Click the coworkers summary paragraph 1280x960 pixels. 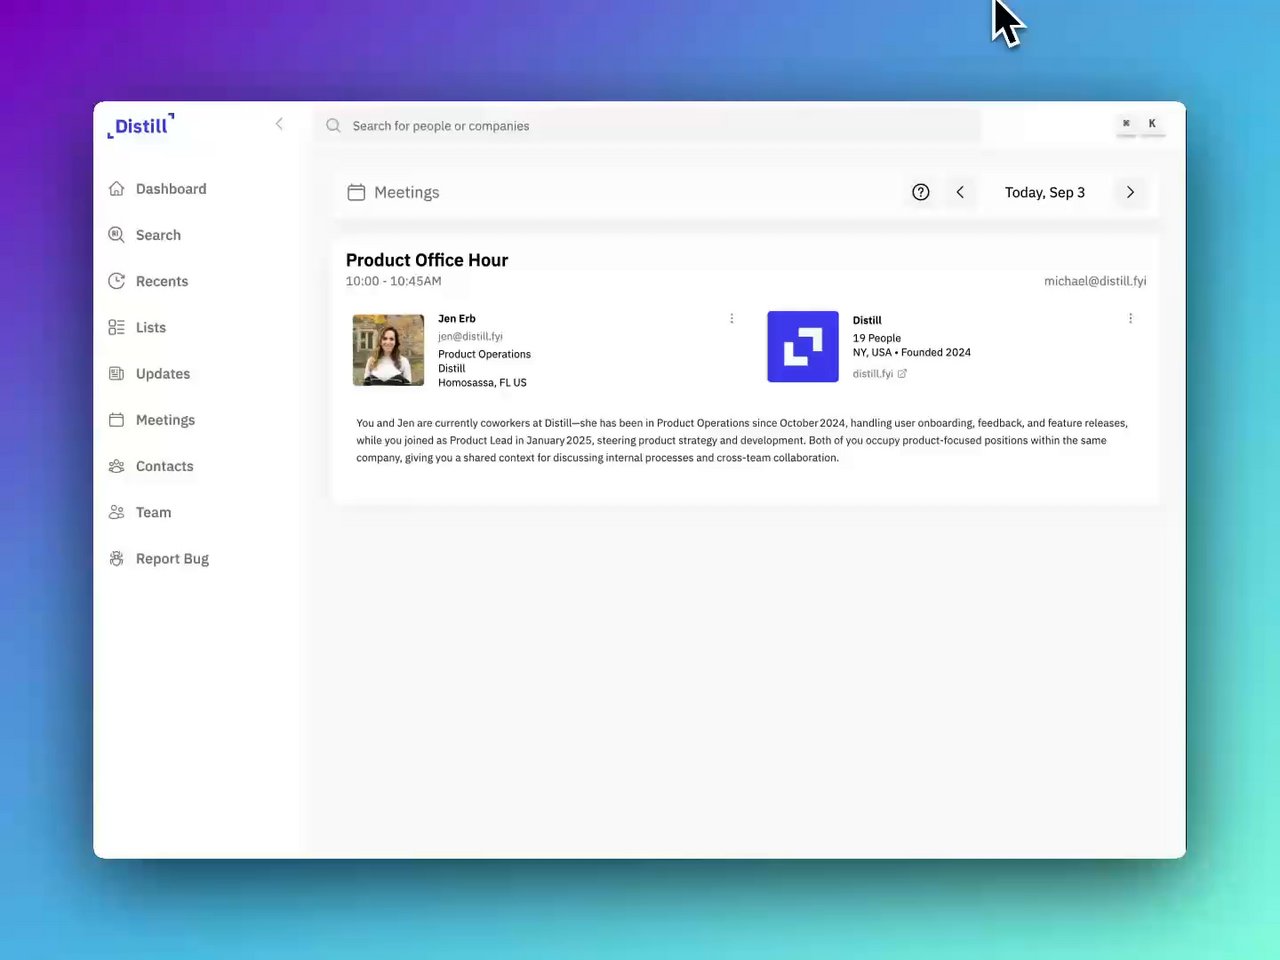pyautogui.click(x=742, y=440)
